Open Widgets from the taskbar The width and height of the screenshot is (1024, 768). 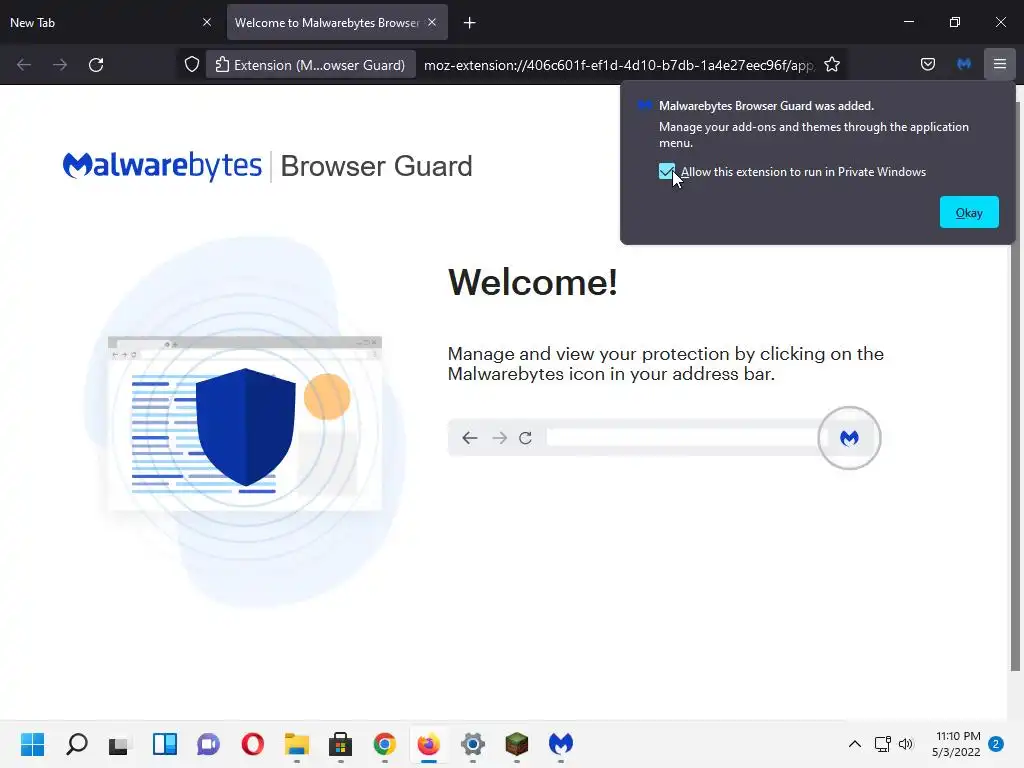tap(165, 744)
